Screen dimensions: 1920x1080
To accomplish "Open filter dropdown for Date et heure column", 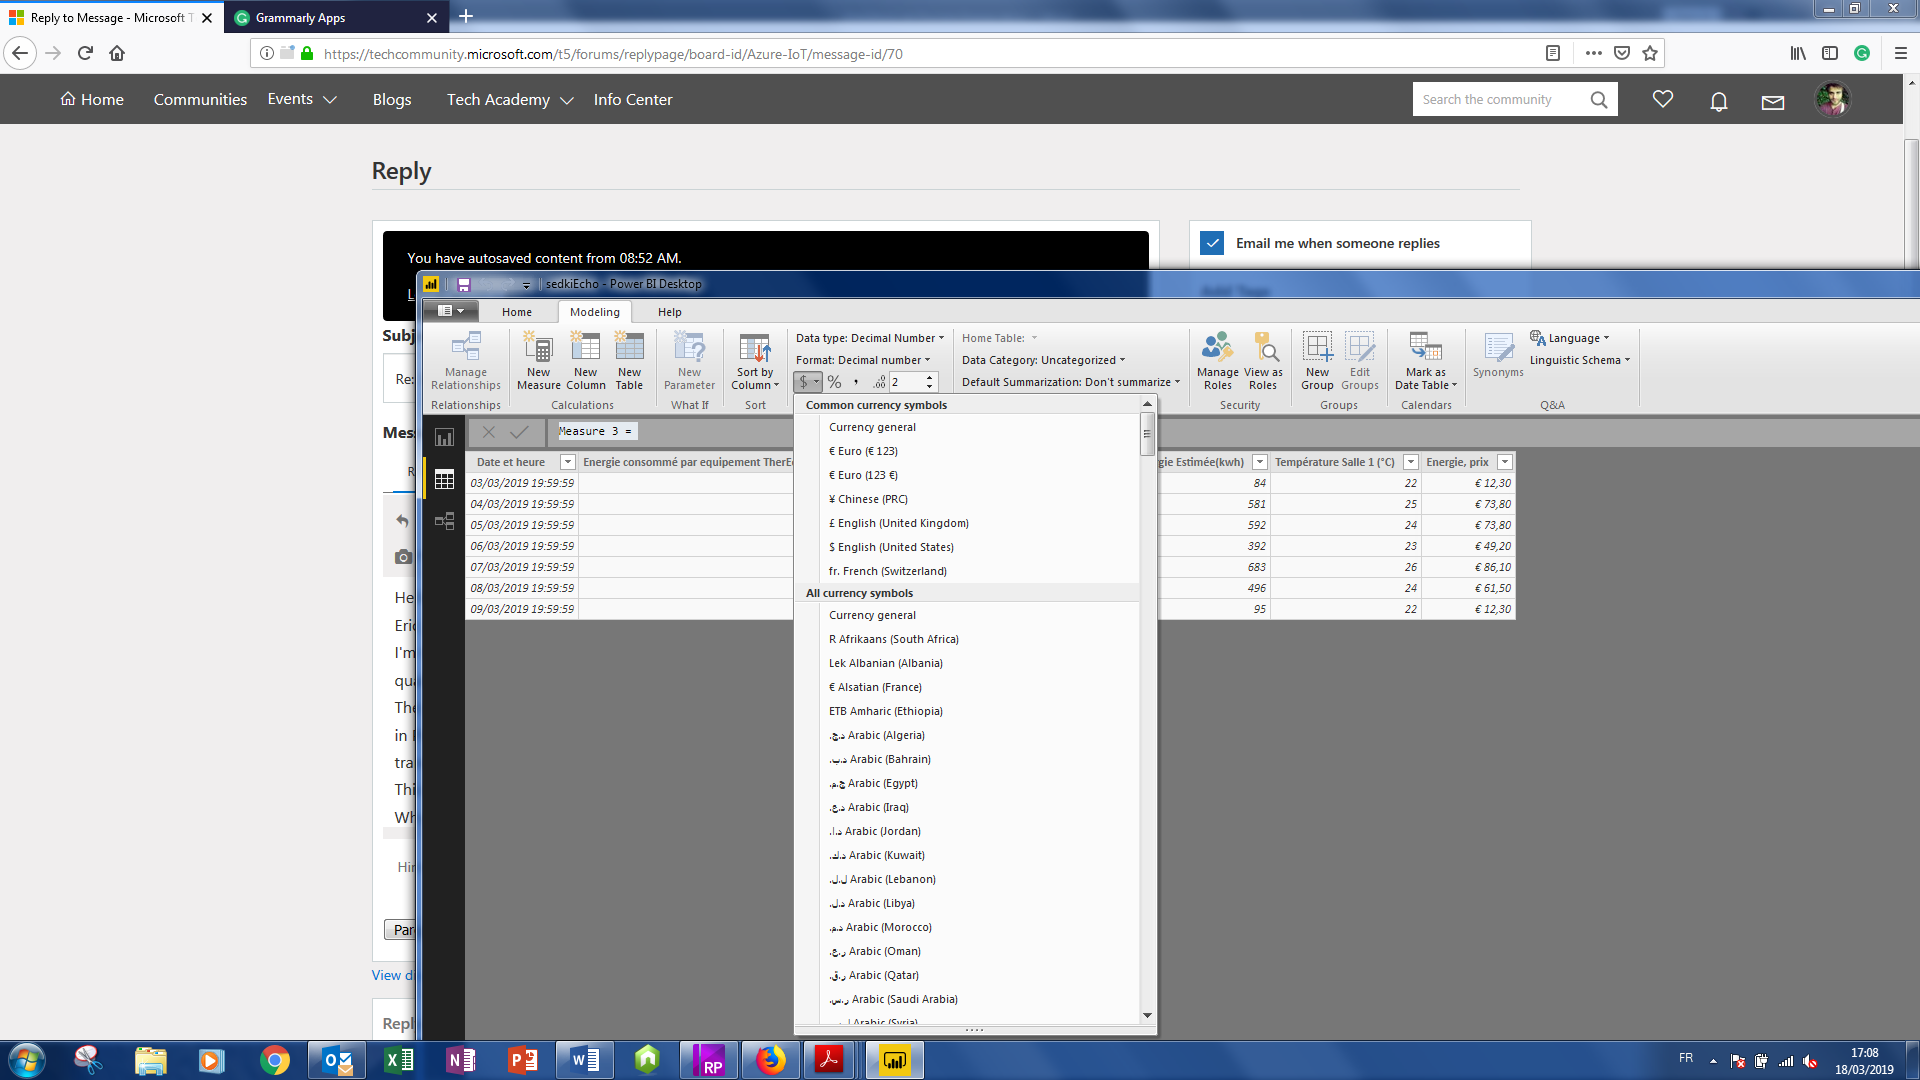I will click(x=567, y=462).
